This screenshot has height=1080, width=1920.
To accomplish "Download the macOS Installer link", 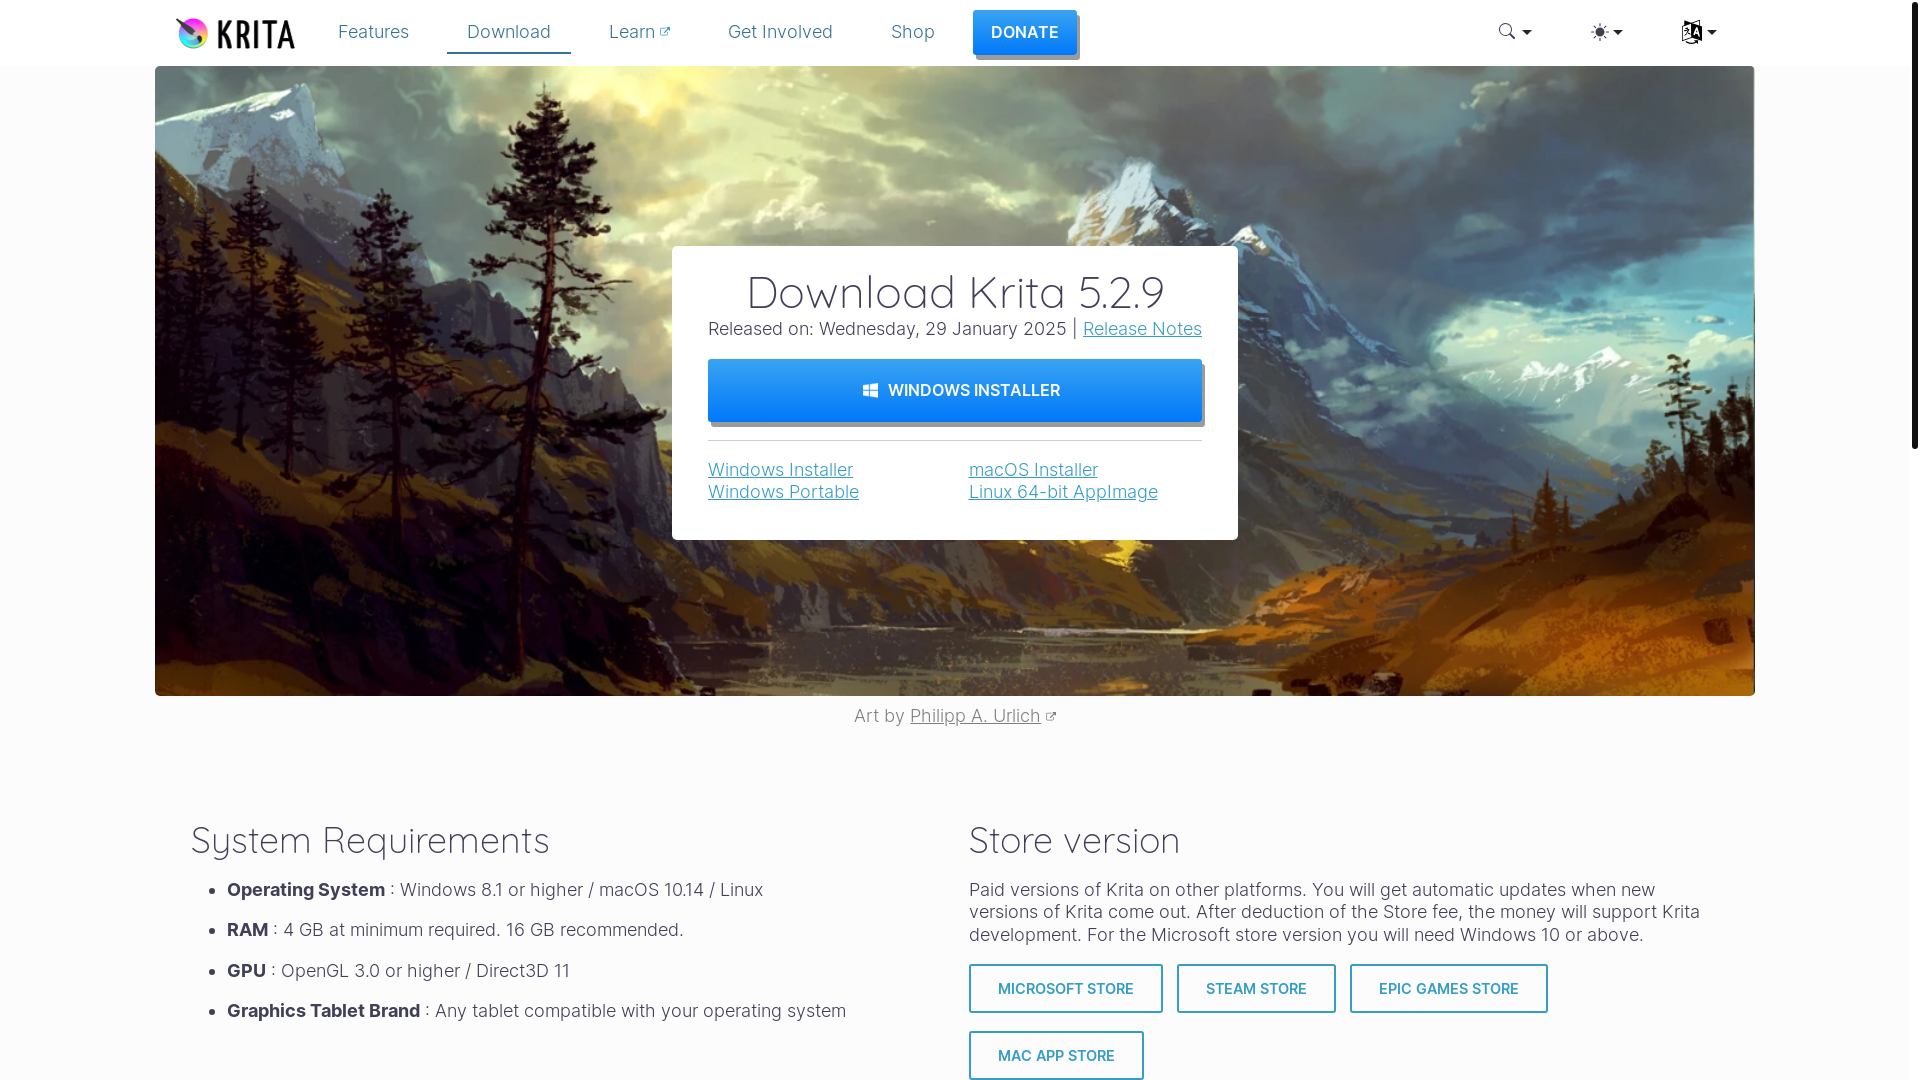I will pyautogui.click(x=1033, y=470).
